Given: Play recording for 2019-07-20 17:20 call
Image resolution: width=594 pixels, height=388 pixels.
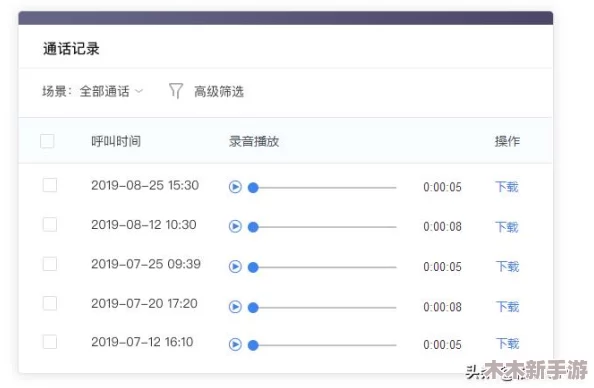Looking at the screenshot, I should [235, 307].
